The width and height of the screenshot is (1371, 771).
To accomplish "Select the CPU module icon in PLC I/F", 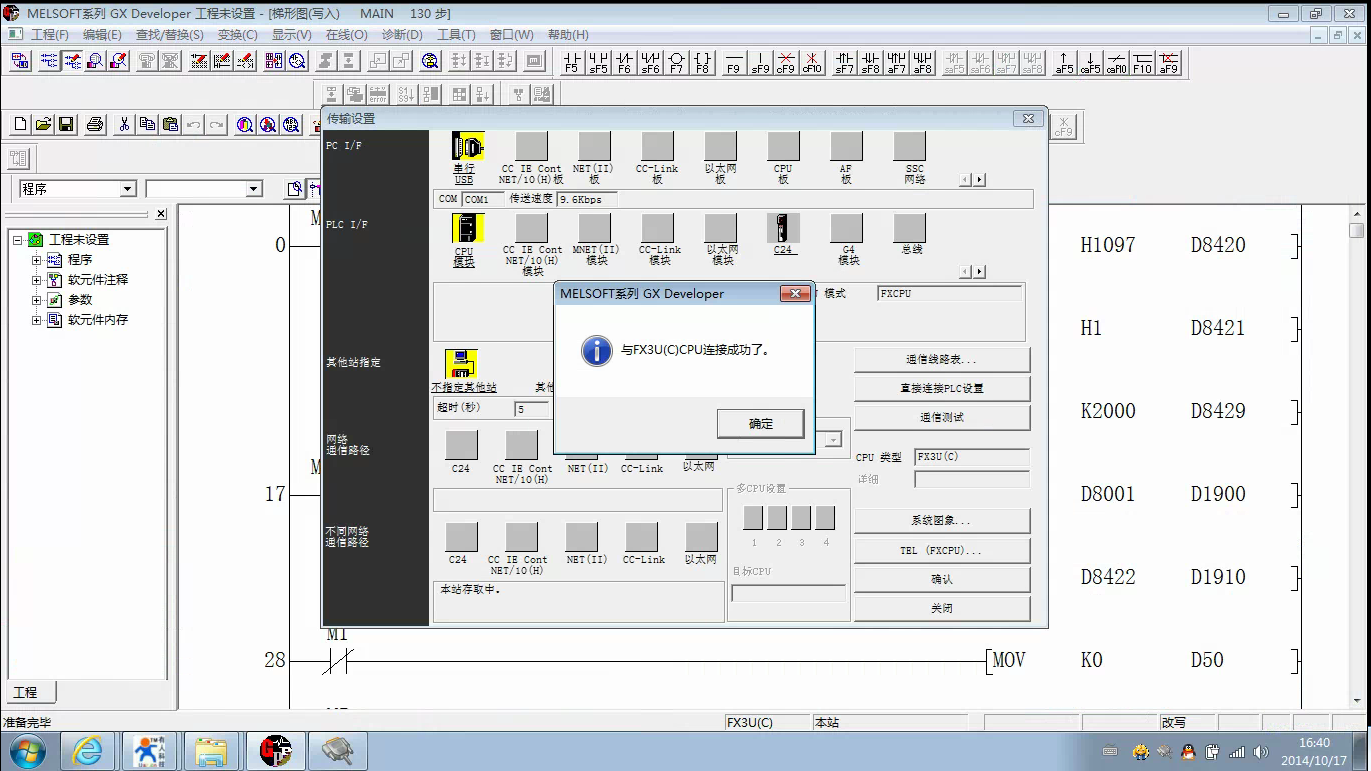I will click(x=467, y=228).
